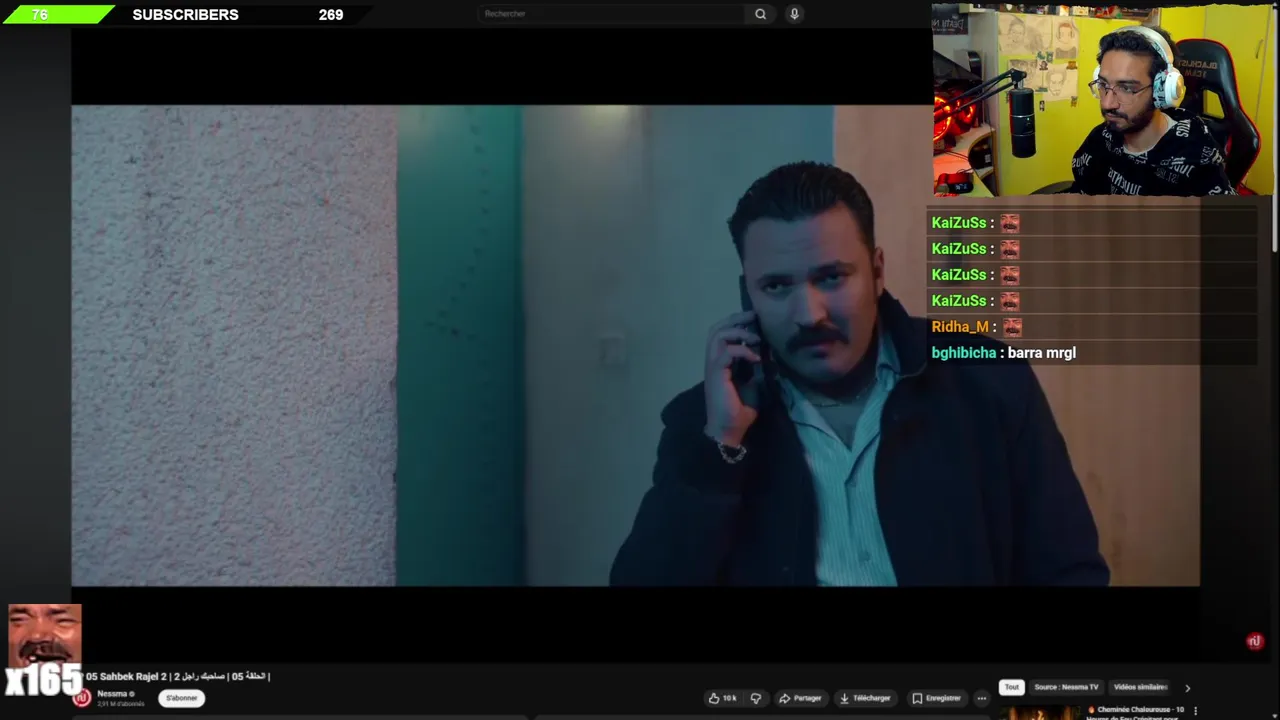
Task: Open the Nessma channel avatar
Action: pyautogui.click(x=82, y=698)
